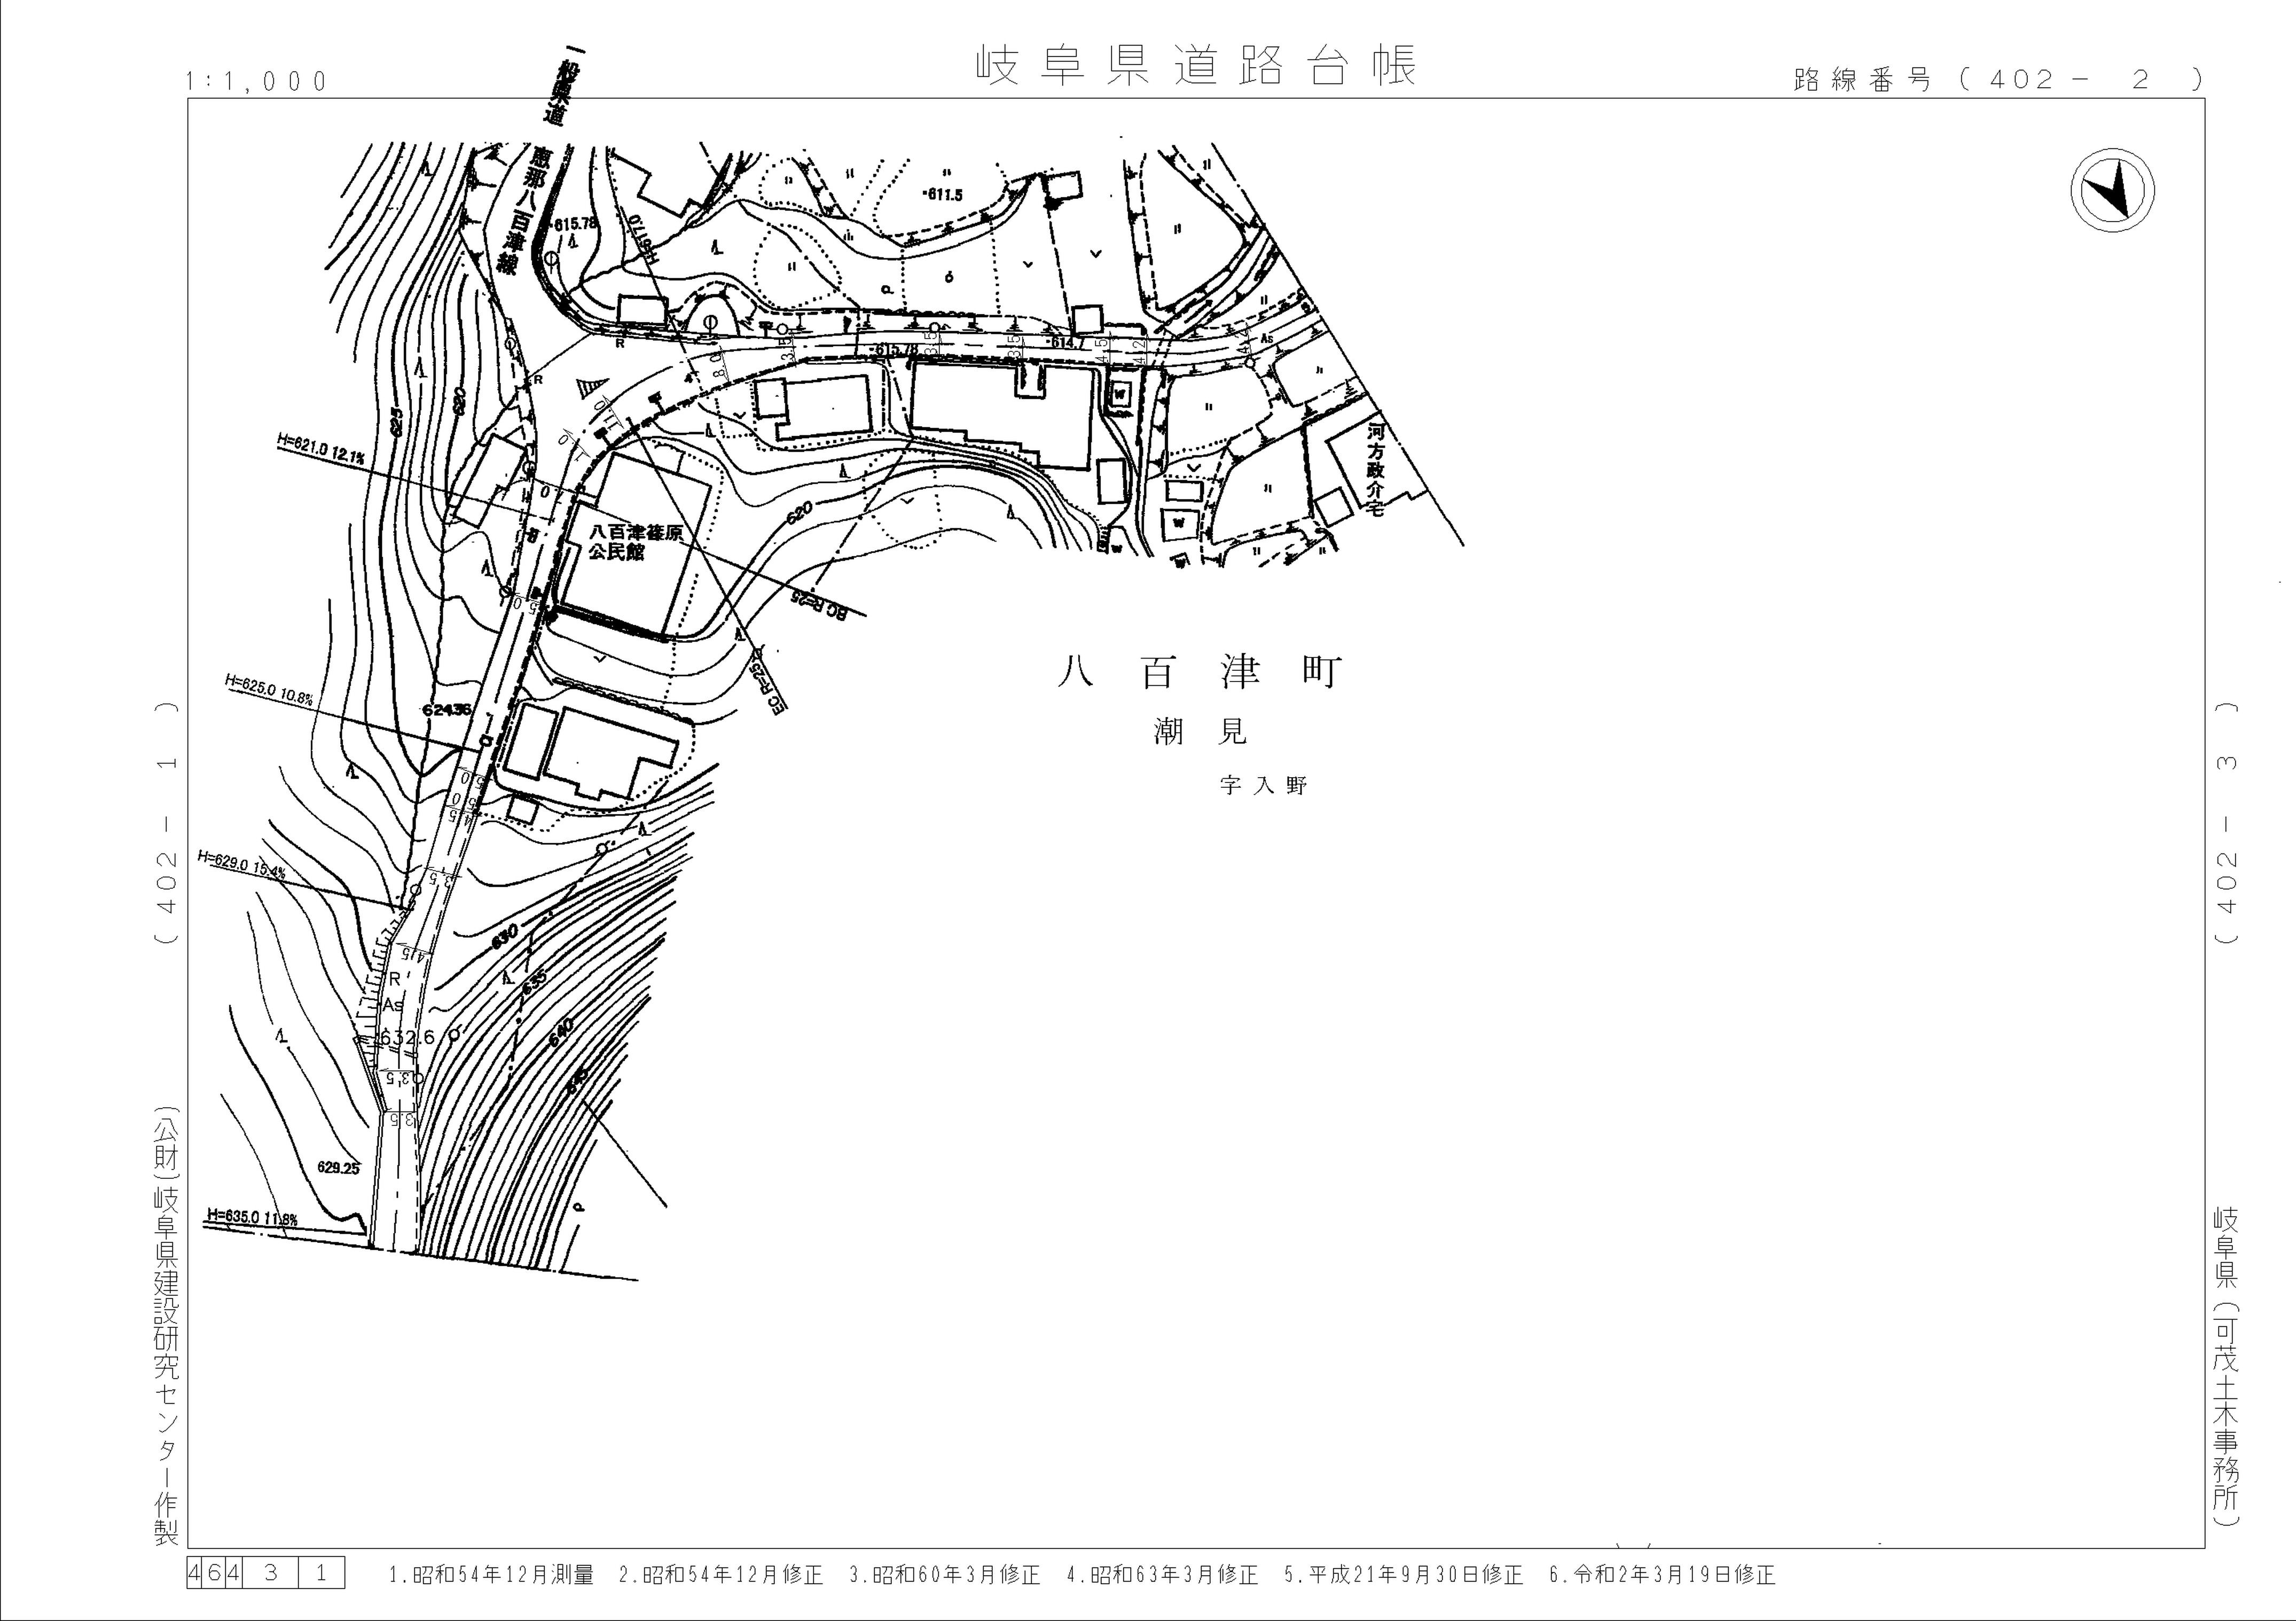Click the 611.5 spot elevation
2296x1621 pixels.
coord(943,195)
